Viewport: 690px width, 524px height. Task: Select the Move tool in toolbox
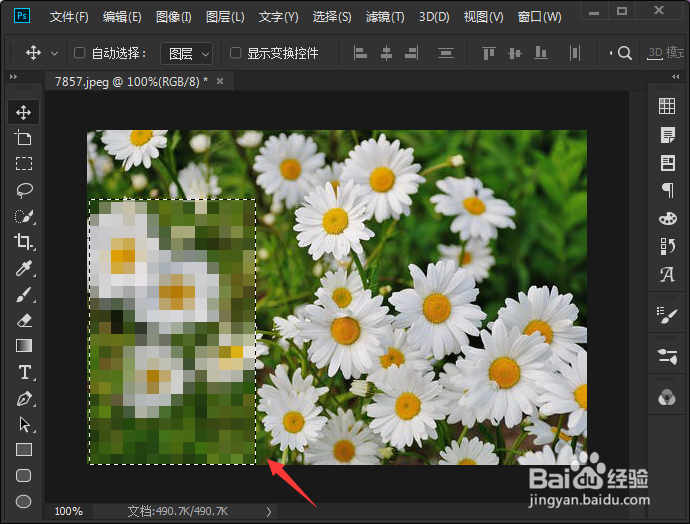[23, 112]
